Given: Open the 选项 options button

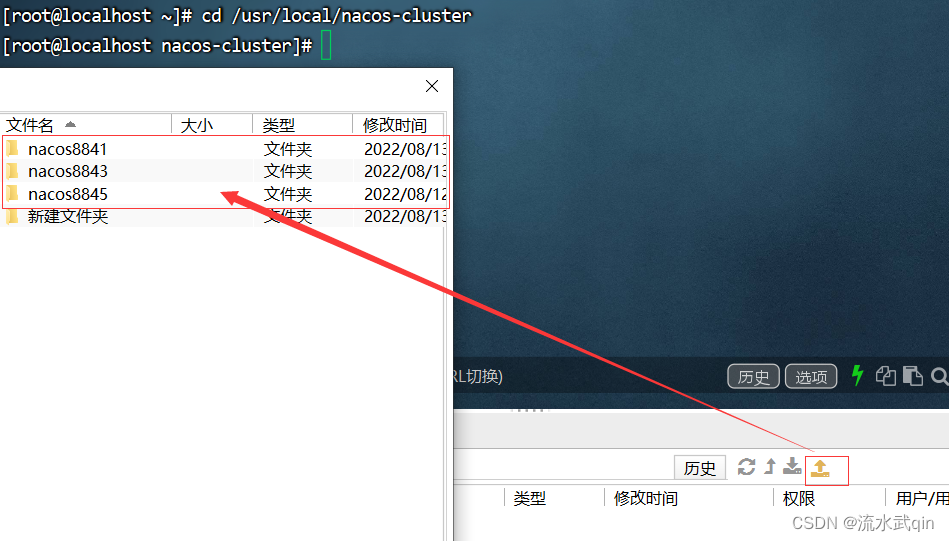Looking at the screenshot, I should click(x=811, y=376).
